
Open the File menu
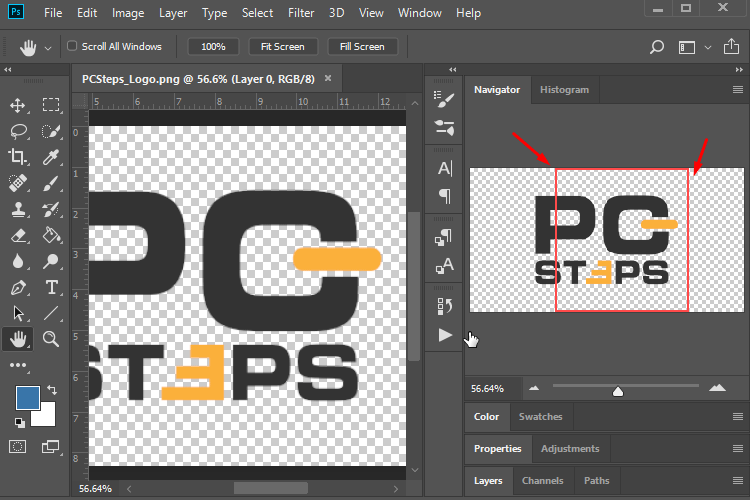53,13
